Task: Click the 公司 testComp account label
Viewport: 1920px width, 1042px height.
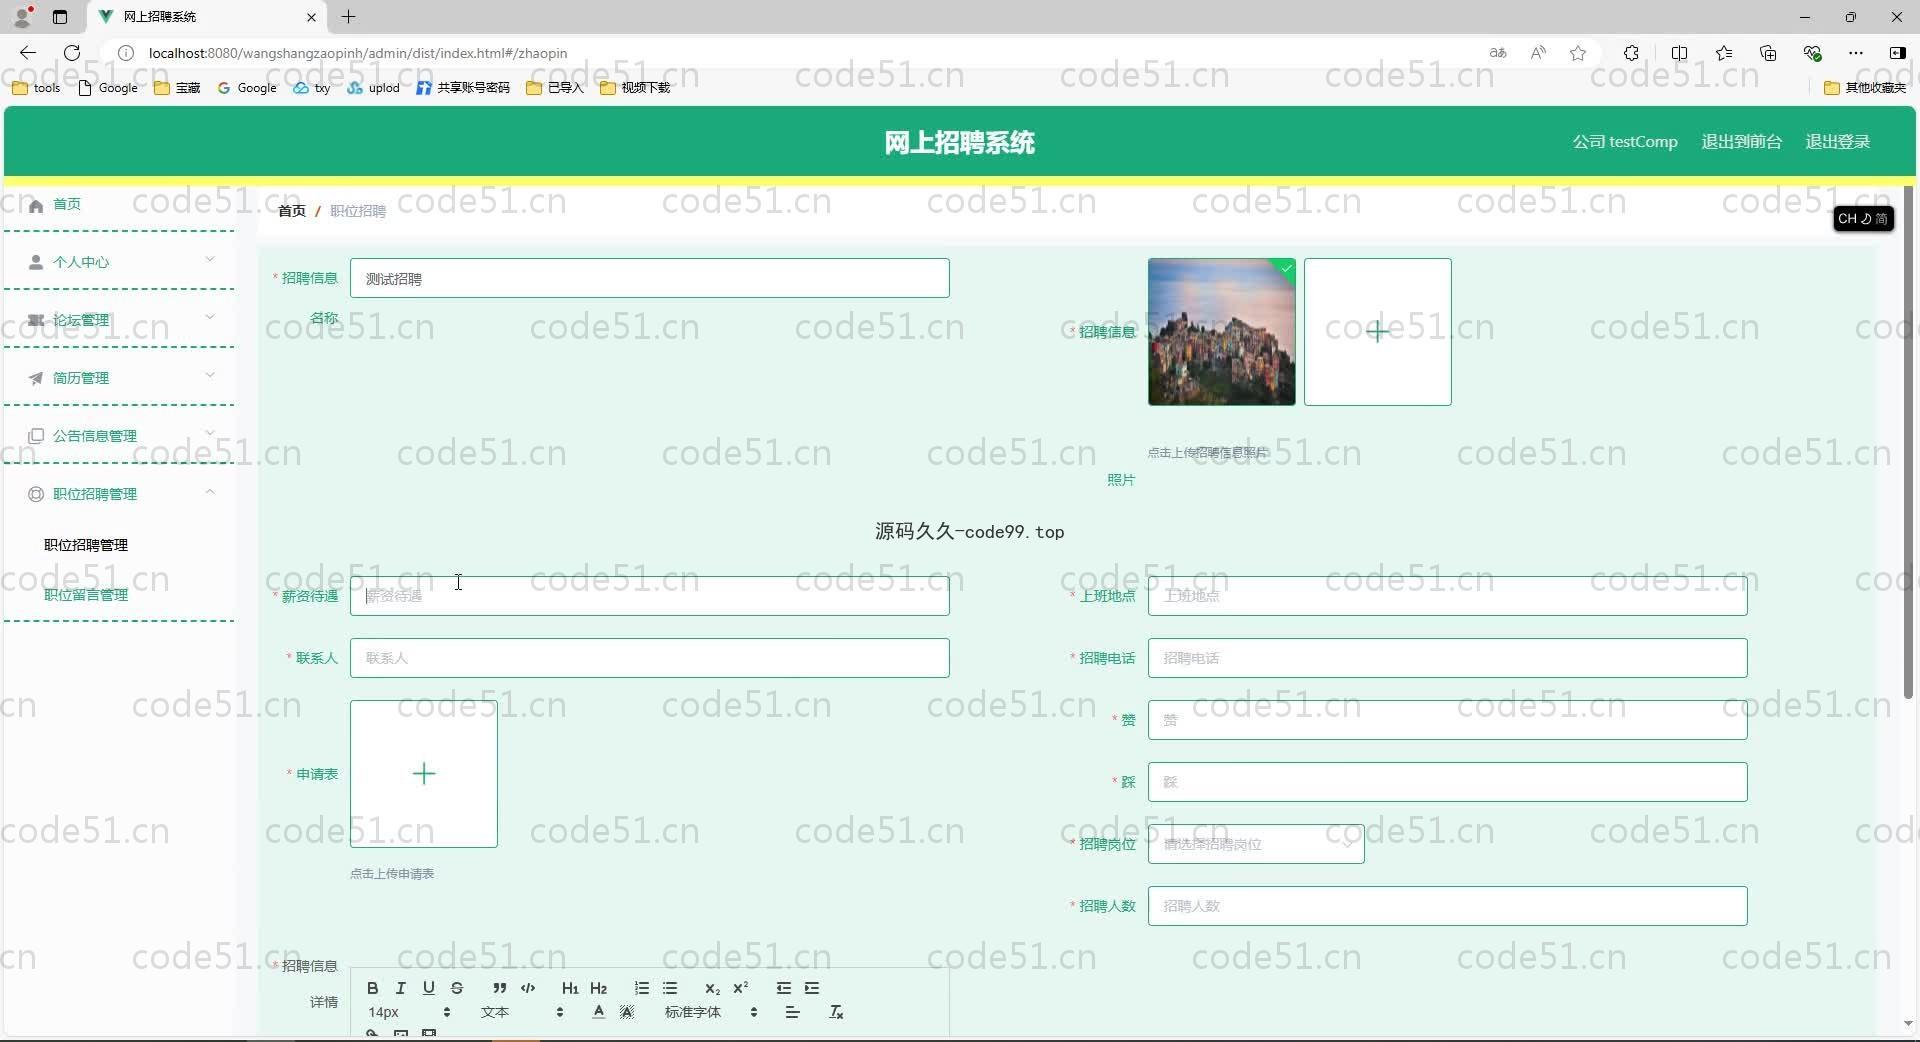Action: [1624, 142]
